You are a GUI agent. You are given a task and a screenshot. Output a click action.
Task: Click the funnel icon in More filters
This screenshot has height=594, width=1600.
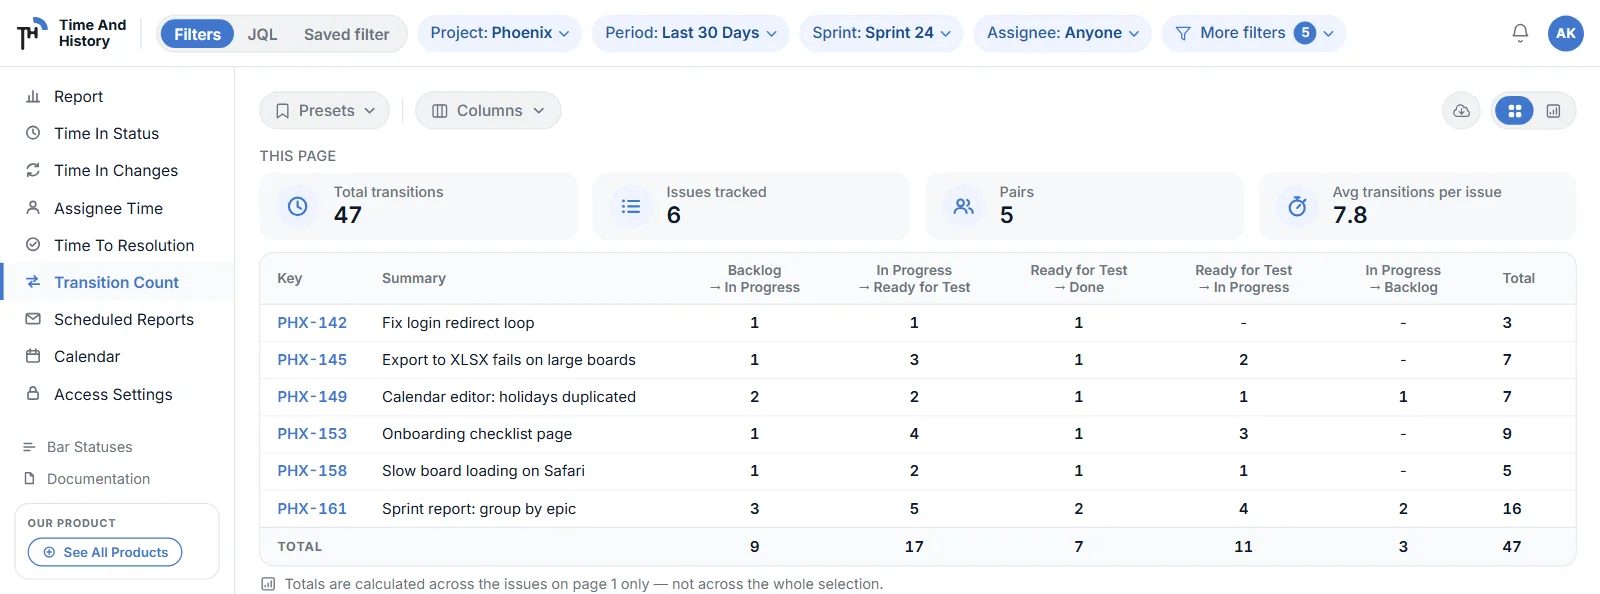pyautogui.click(x=1183, y=33)
